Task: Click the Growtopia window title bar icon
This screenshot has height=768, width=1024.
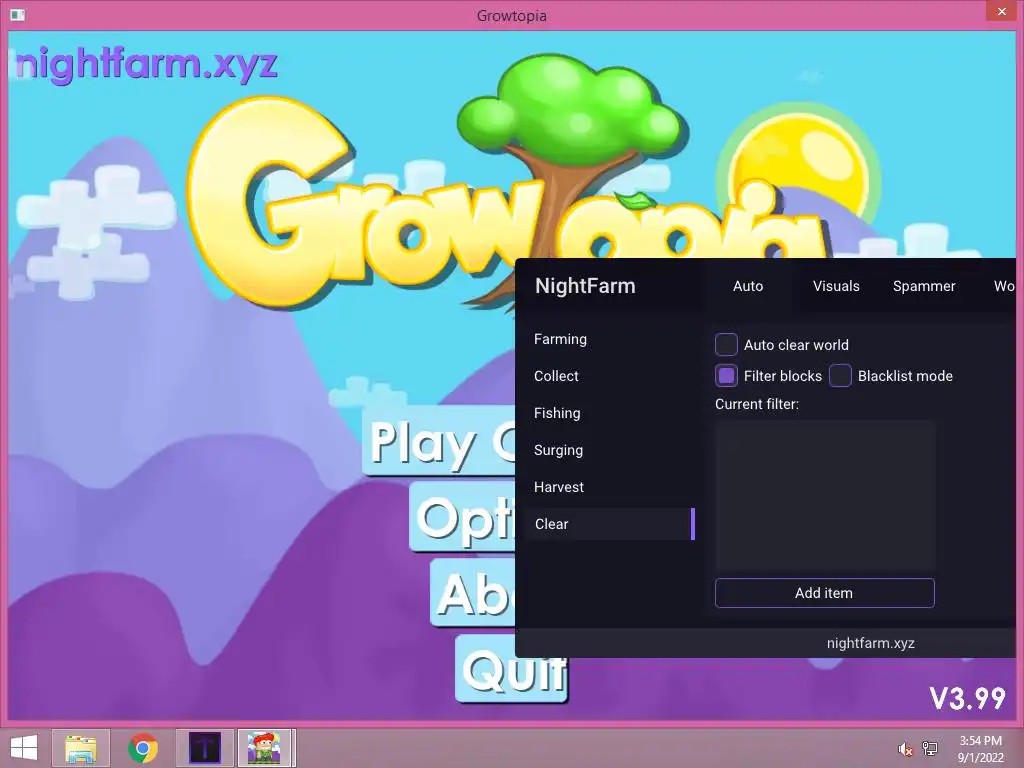Action: (18, 14)
